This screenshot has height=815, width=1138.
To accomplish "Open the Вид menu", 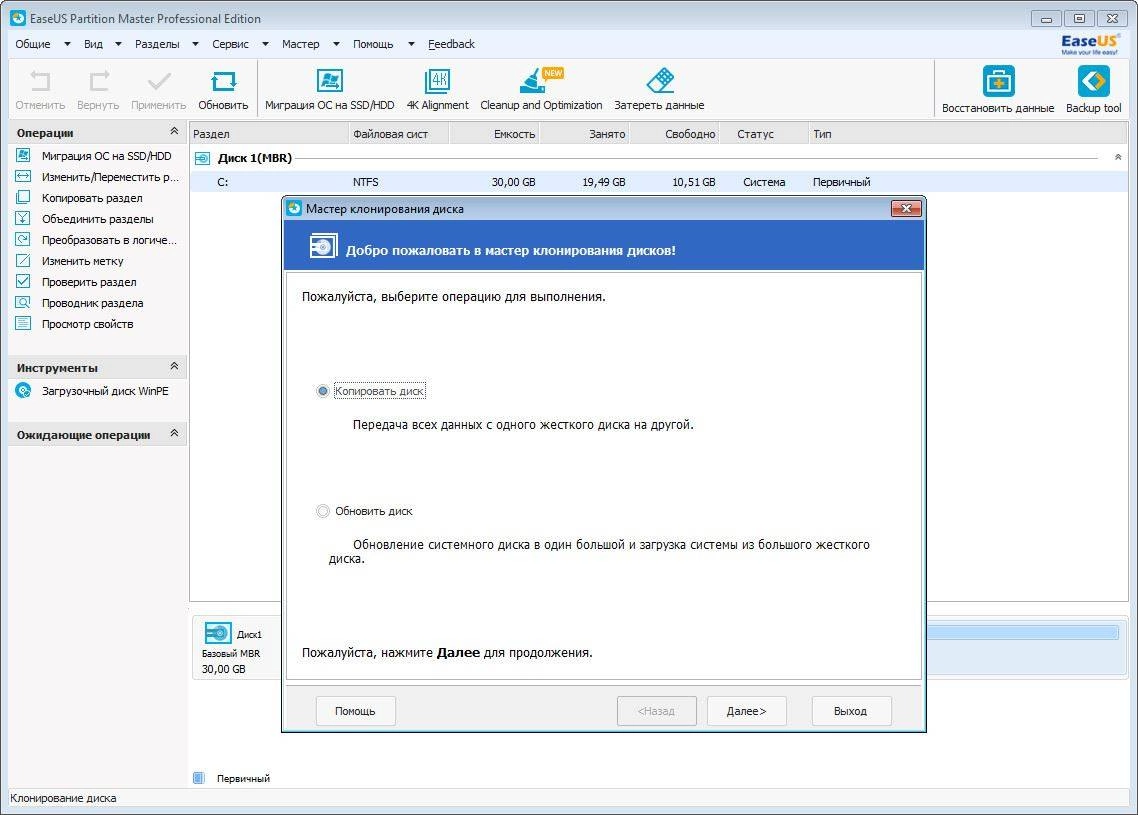I will (x=94, y=44).
